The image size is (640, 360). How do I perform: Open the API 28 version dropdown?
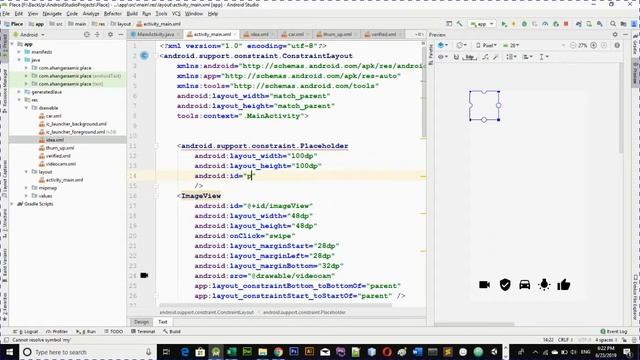tap(511, 45)
